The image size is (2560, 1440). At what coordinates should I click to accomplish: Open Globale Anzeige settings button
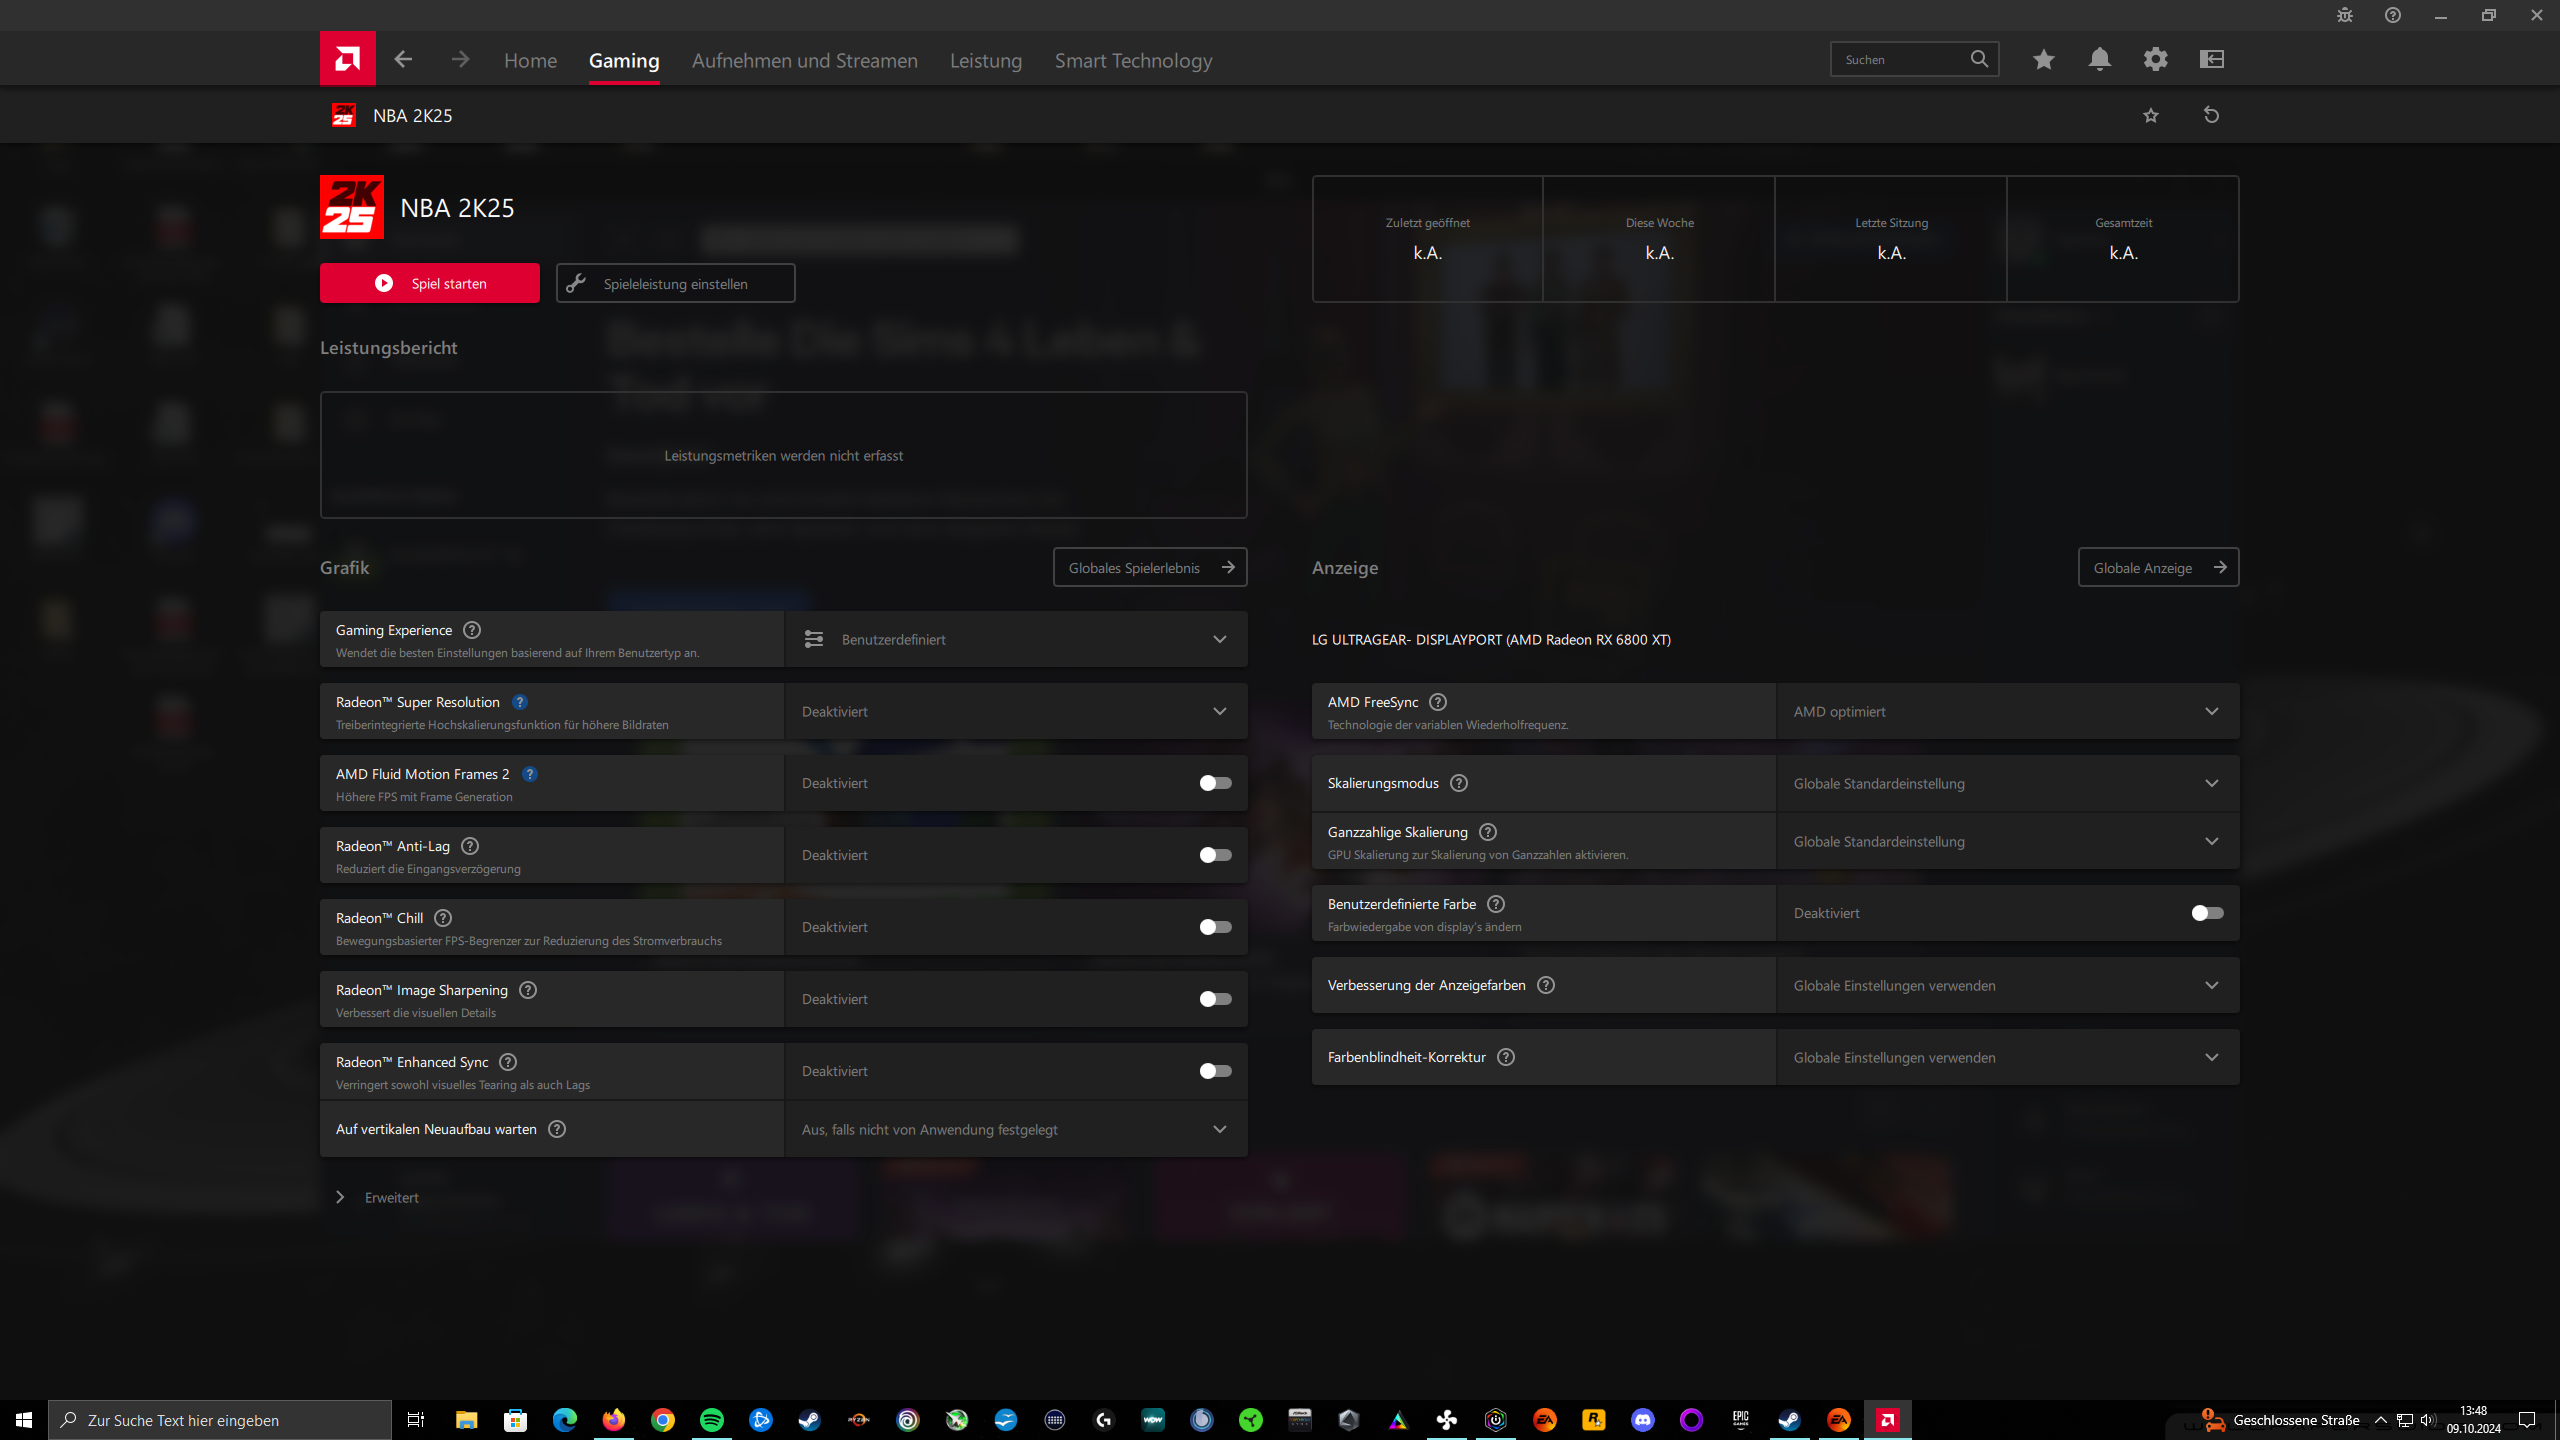(x=2157, y=567)
